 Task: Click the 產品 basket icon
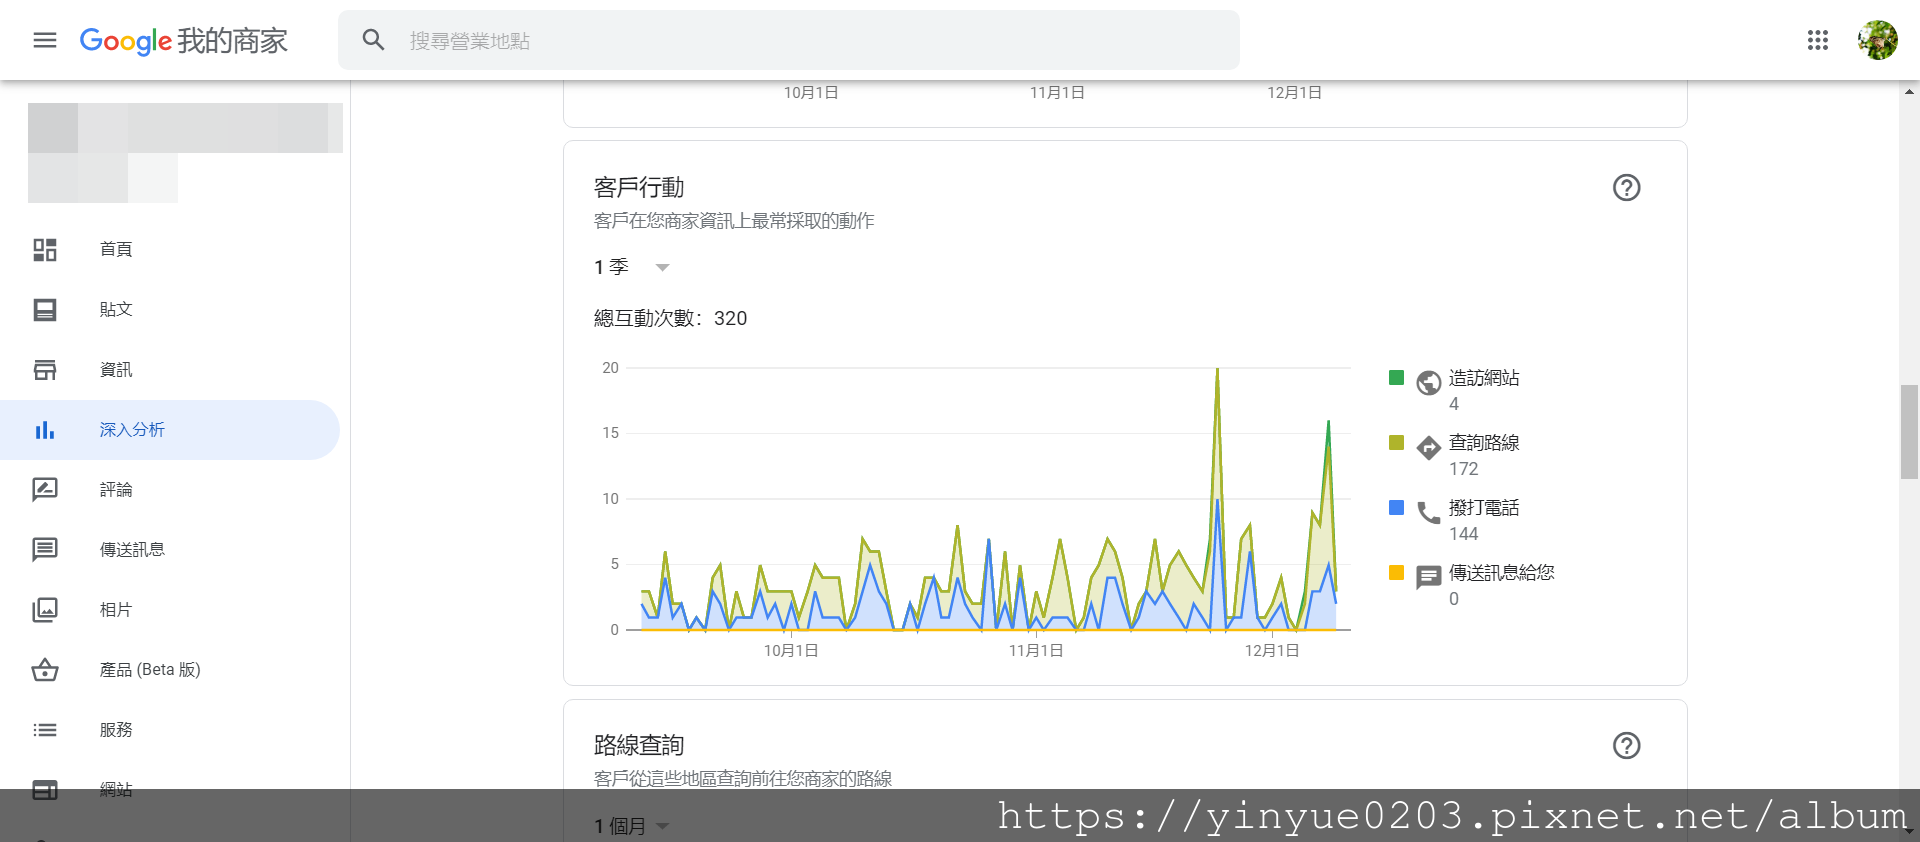click(45, 670)
